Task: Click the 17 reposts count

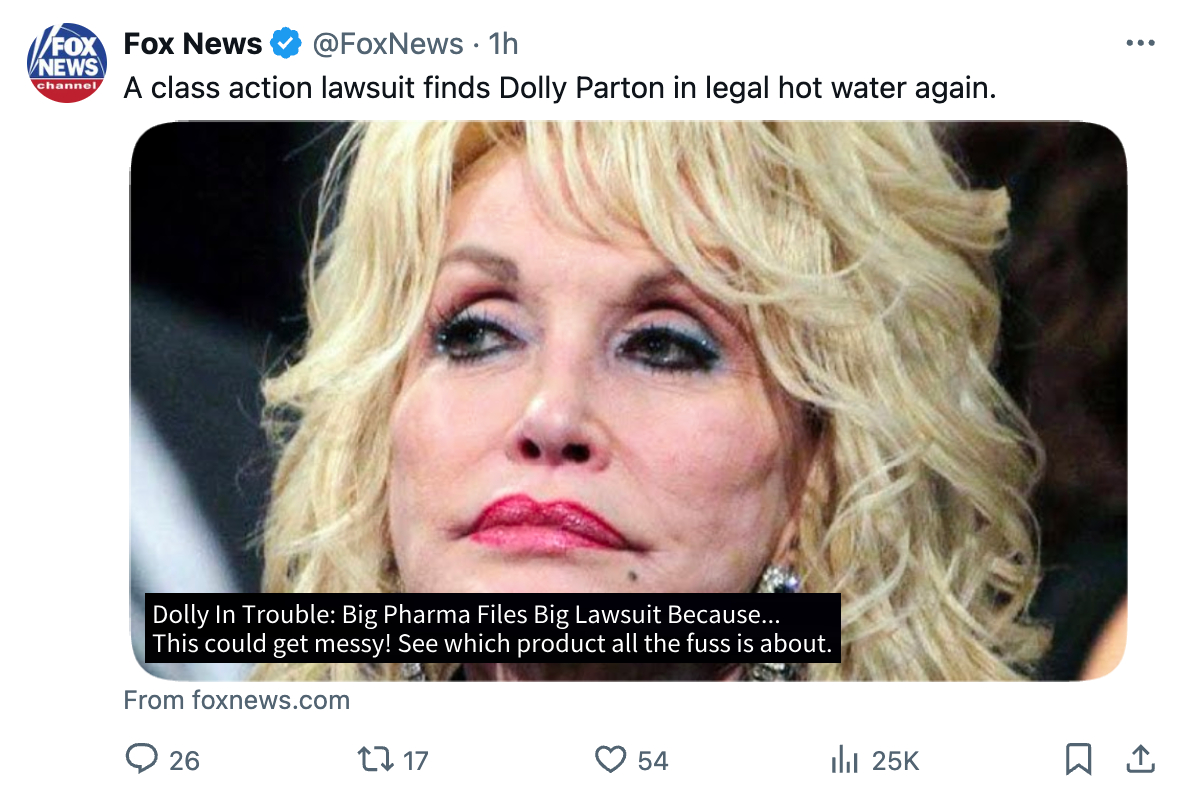Action: coord(415,761)
